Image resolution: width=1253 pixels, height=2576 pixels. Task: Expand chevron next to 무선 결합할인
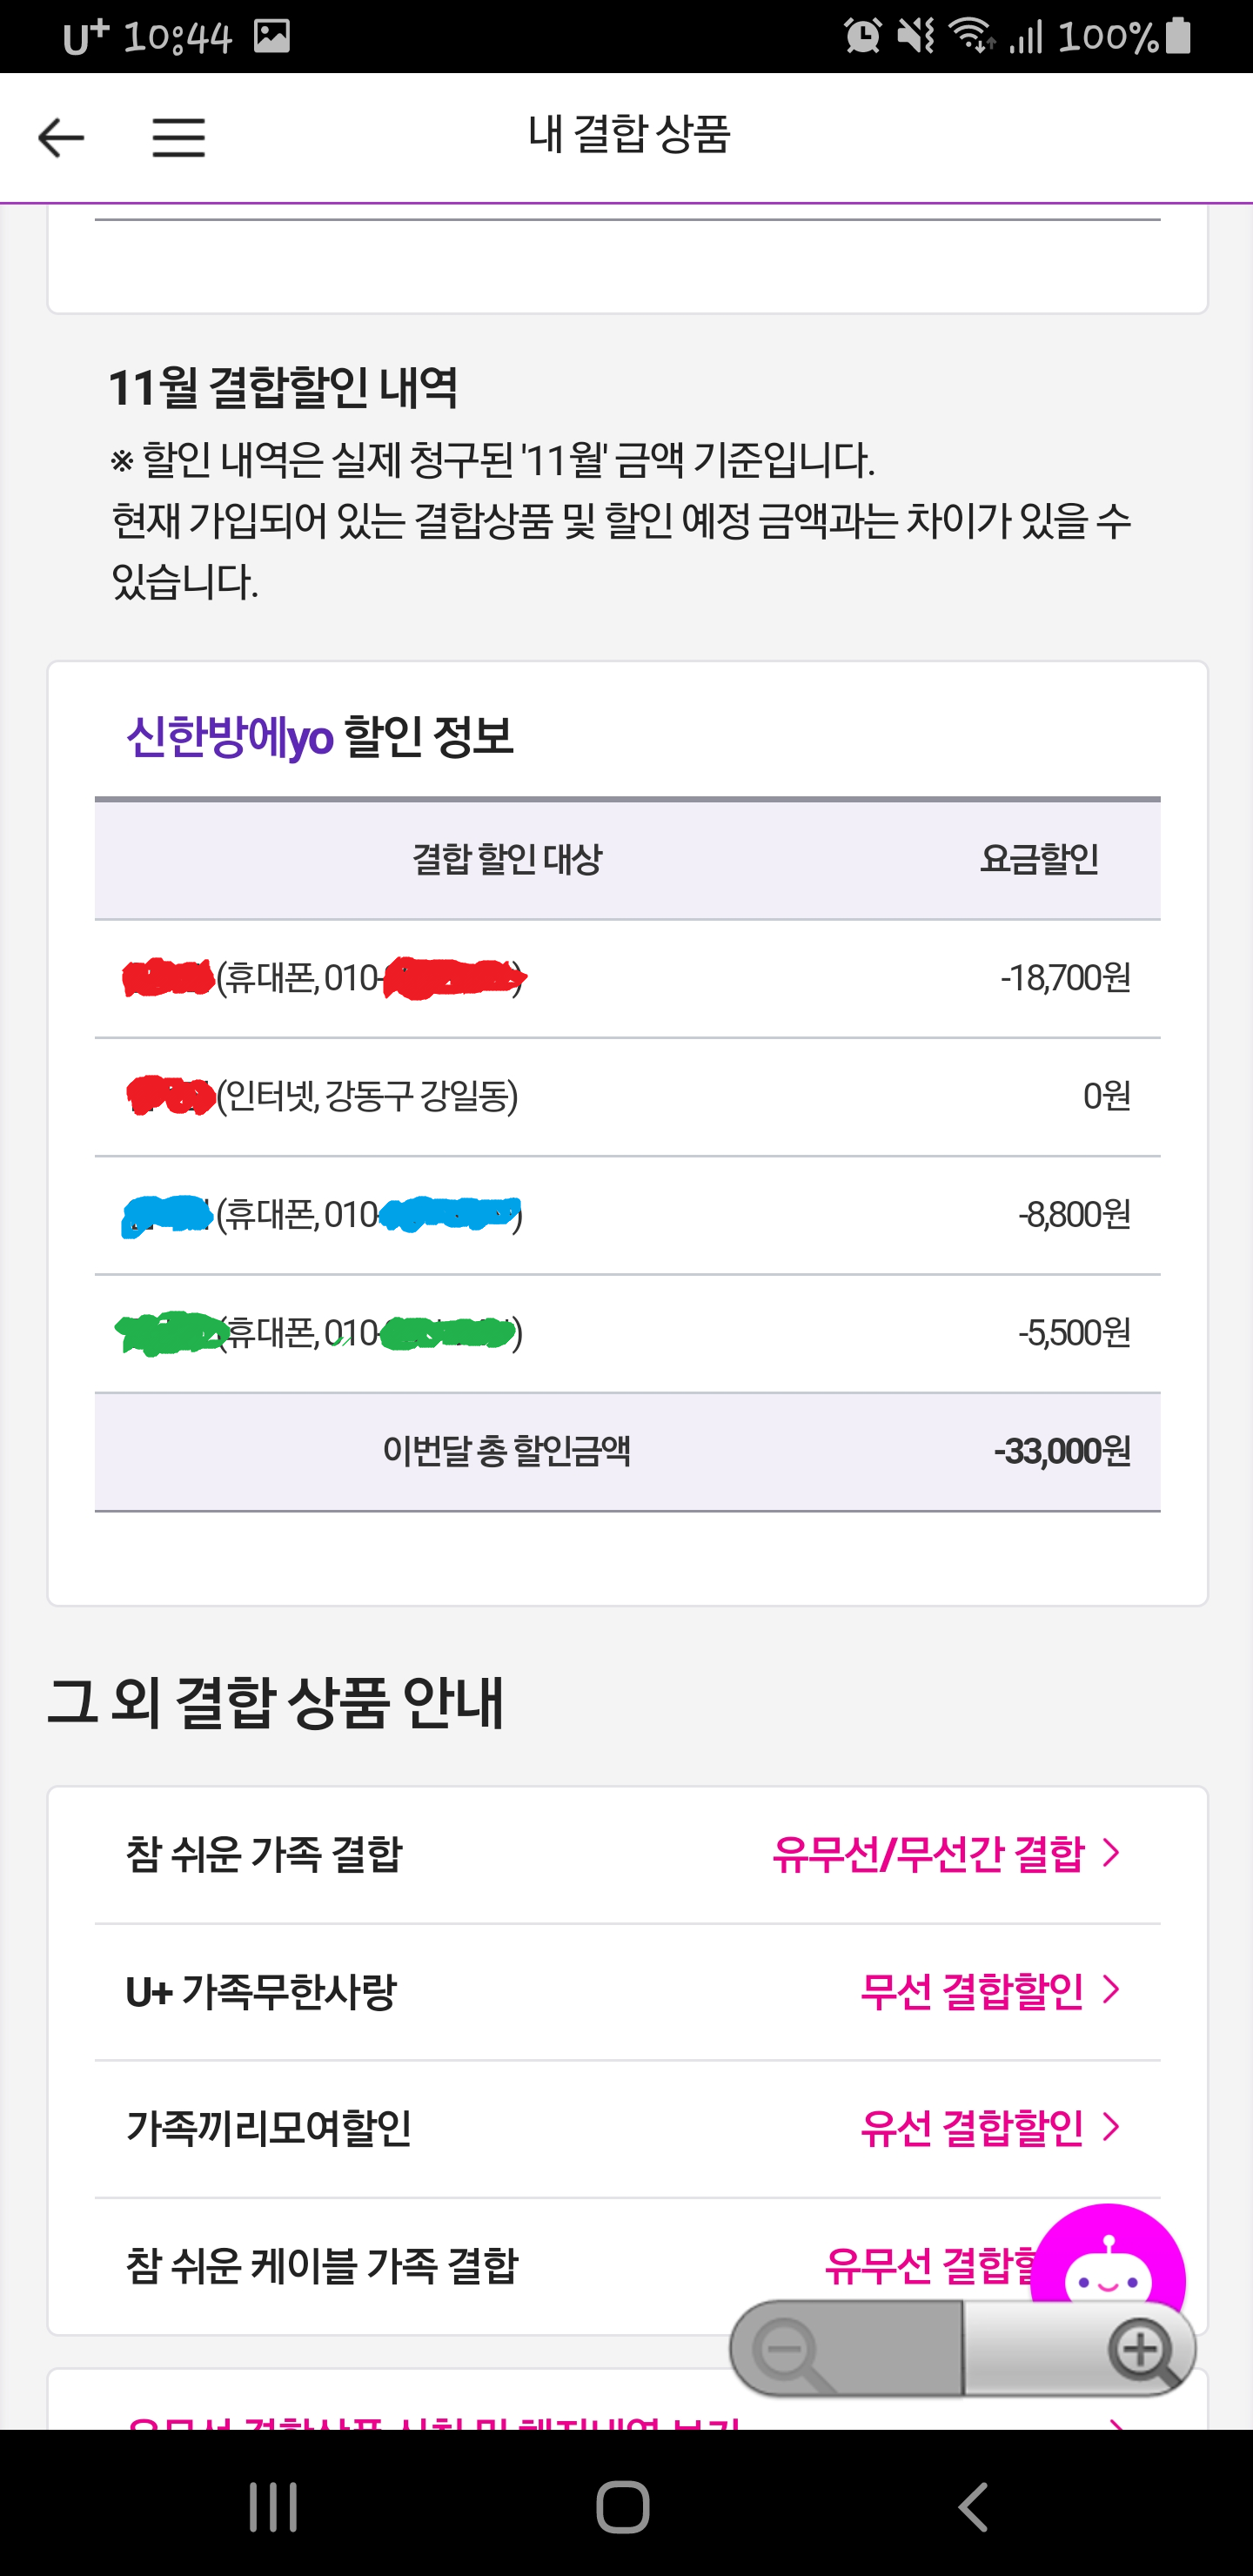[1111, 1990]
